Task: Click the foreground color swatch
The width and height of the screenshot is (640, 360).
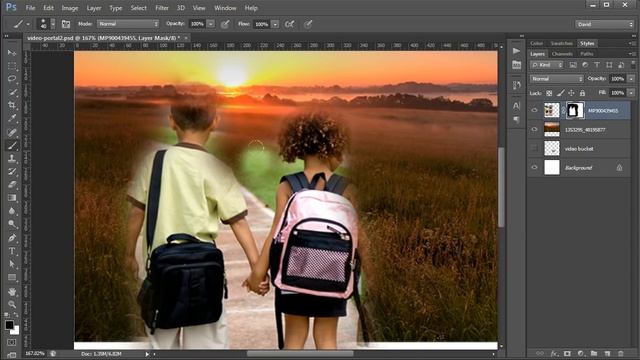Action: (x=9, y=325)
